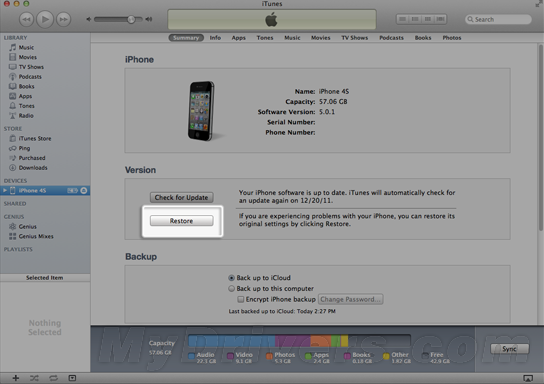The width and height of the screenshot is (544, 384).
Task: Click the Restore button
Action: click(181, 221)
